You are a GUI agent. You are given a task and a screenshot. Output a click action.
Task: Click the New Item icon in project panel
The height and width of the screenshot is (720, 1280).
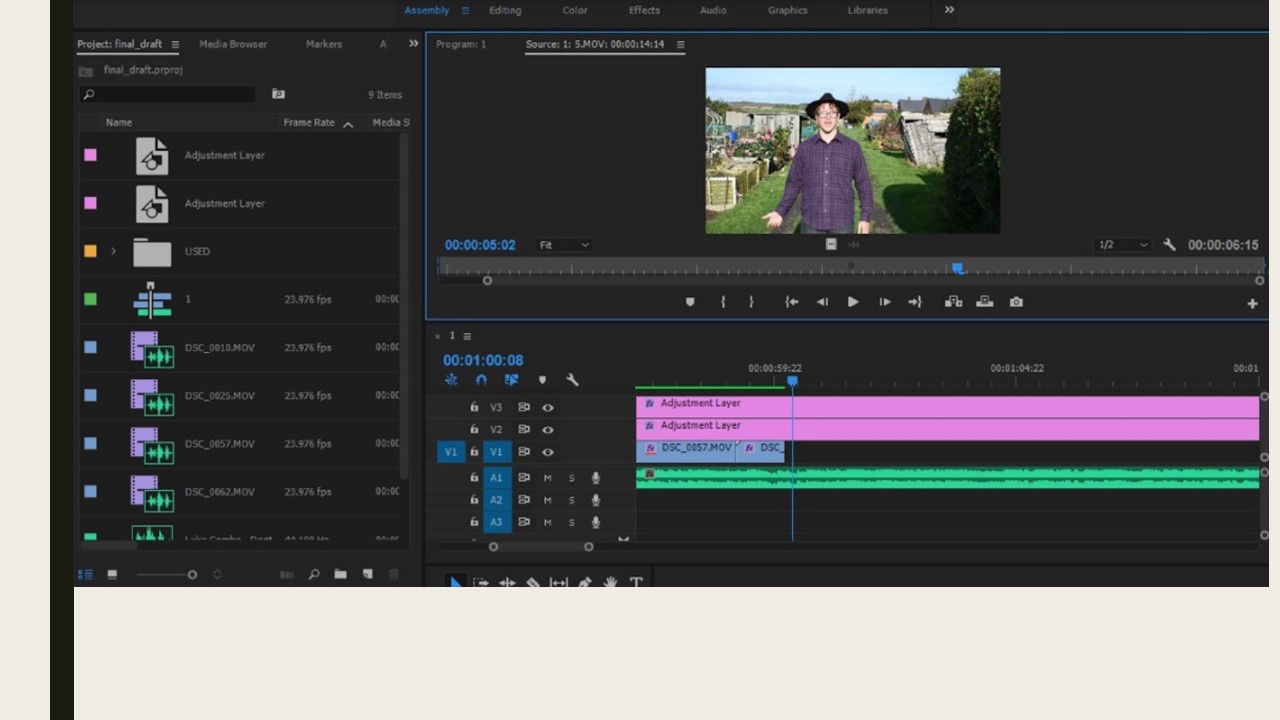(367, 574)
